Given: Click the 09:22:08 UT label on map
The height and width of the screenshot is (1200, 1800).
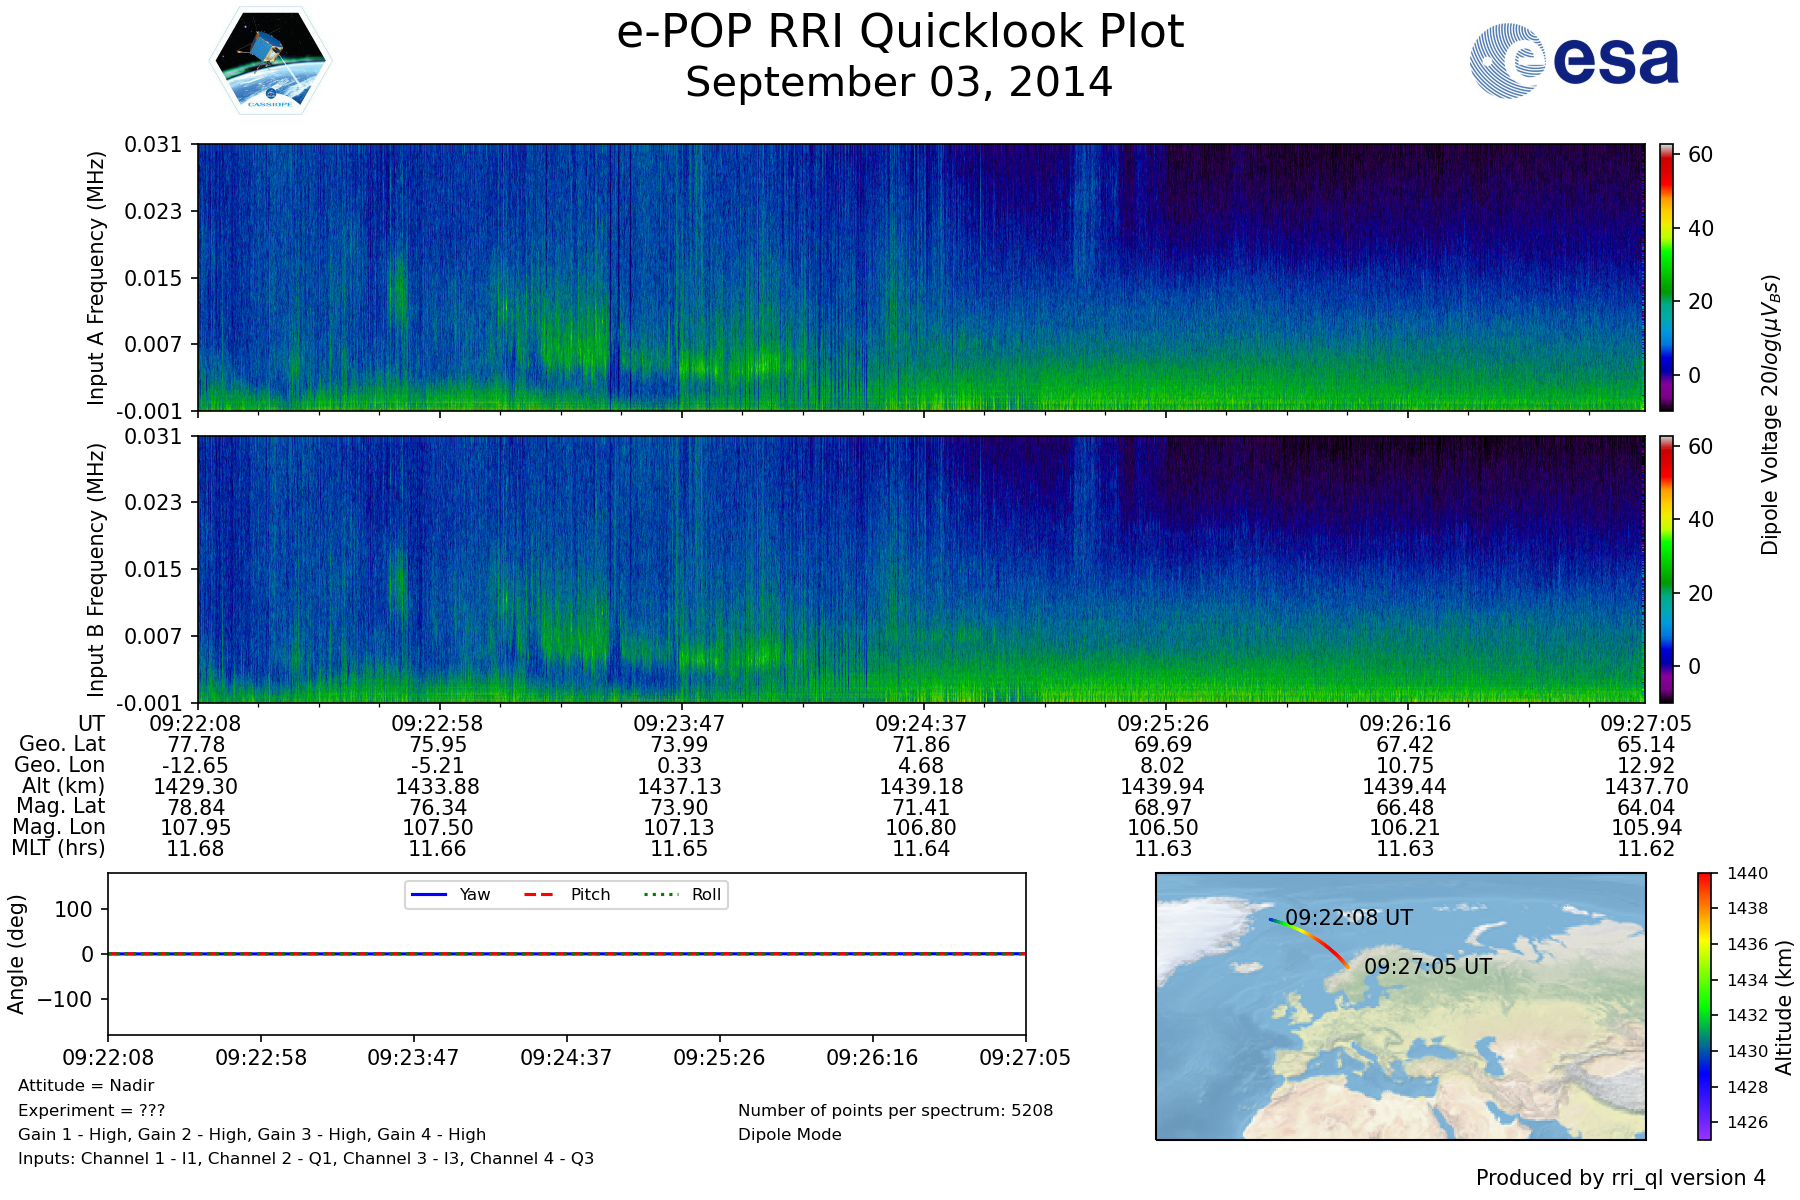Looking at the screenshot, I should click(x=1349, y=918).
